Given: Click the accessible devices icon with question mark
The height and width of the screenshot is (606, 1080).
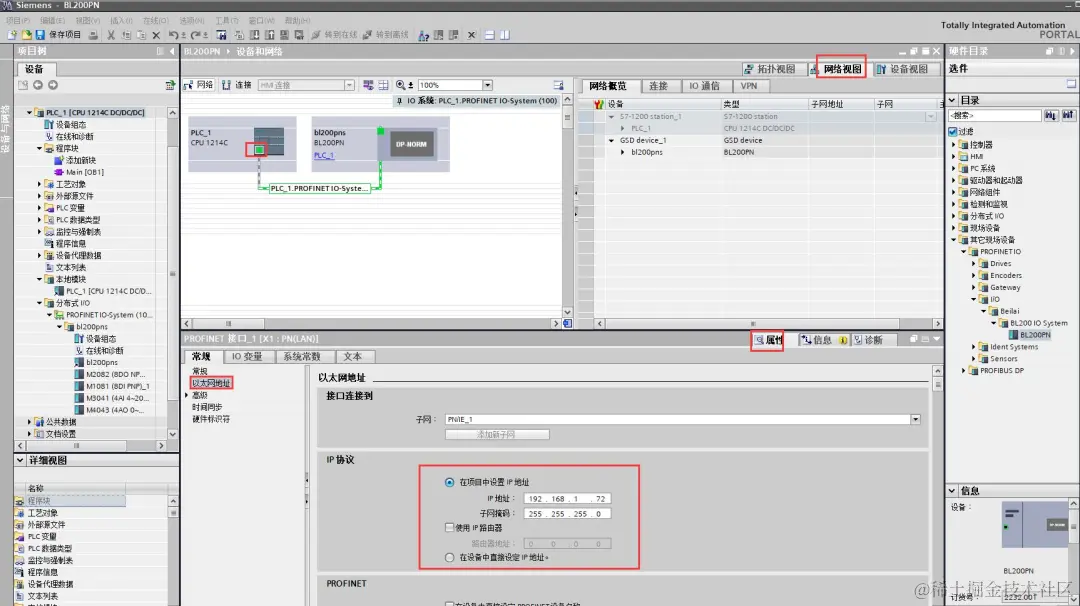Looking at the screenshot, I should point(424,34).
